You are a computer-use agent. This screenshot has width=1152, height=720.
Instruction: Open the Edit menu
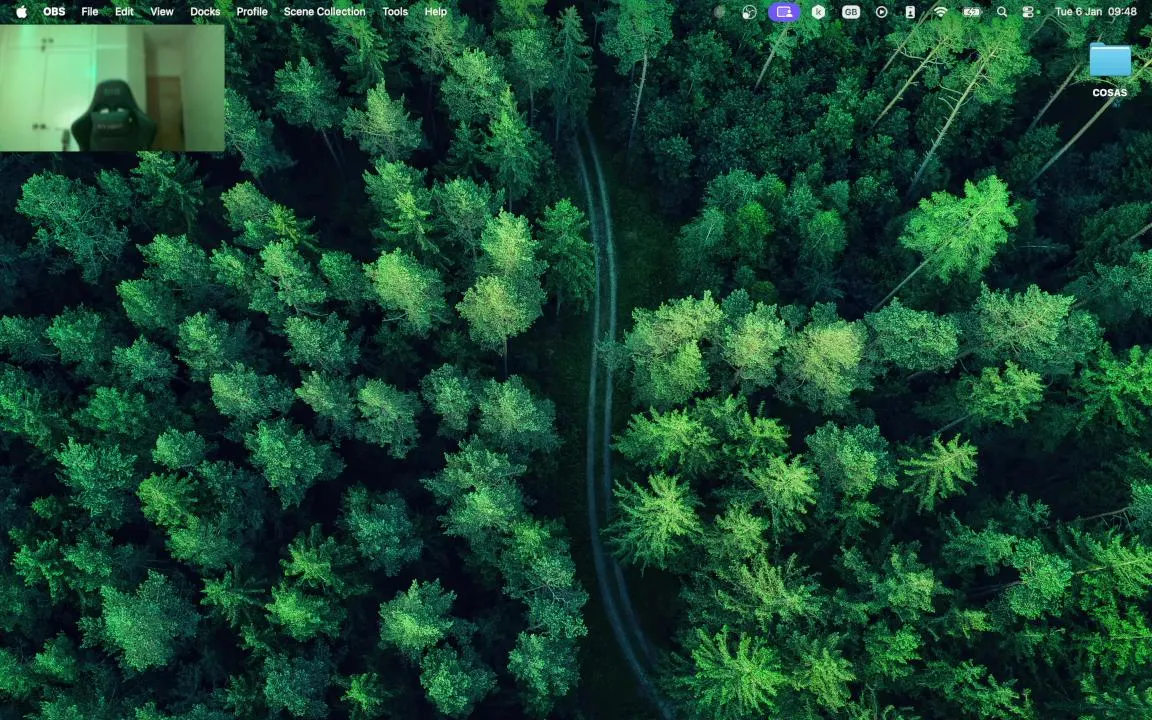124,12
